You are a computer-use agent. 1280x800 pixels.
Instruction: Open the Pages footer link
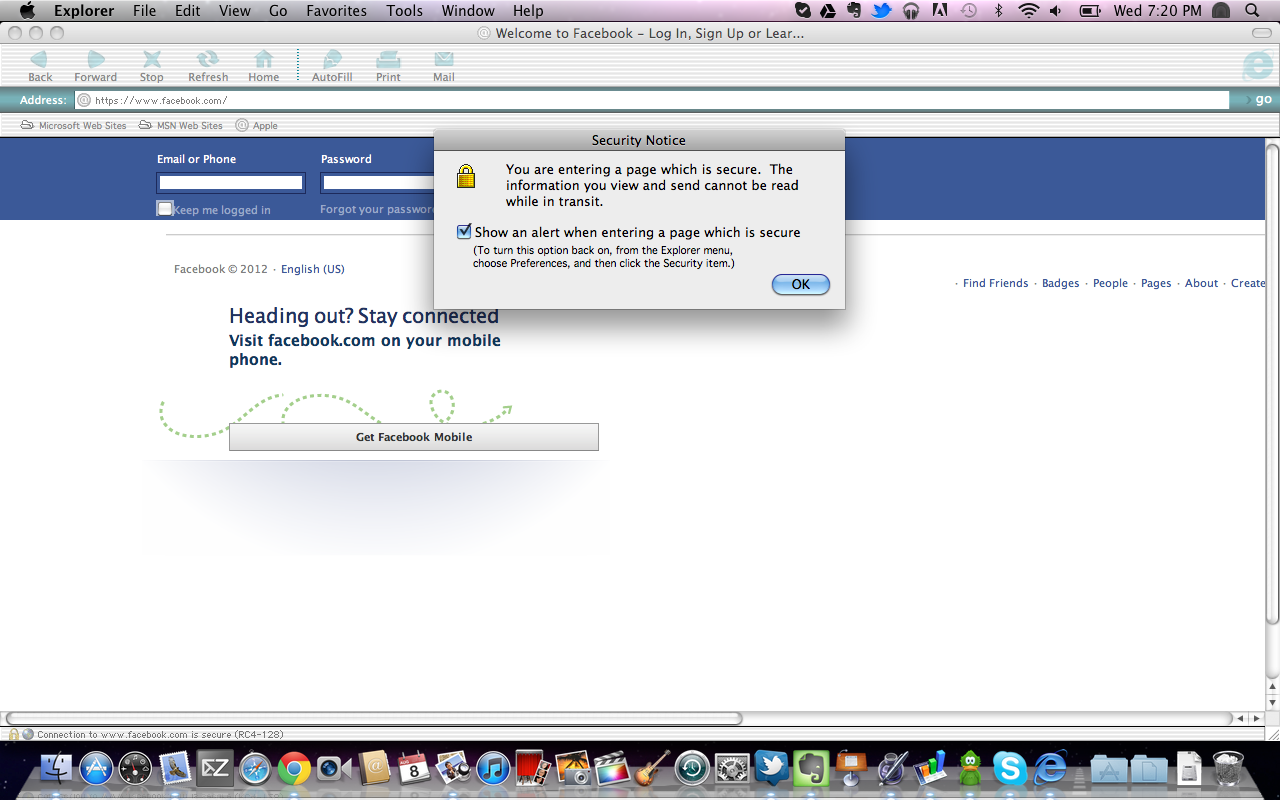1156,283
